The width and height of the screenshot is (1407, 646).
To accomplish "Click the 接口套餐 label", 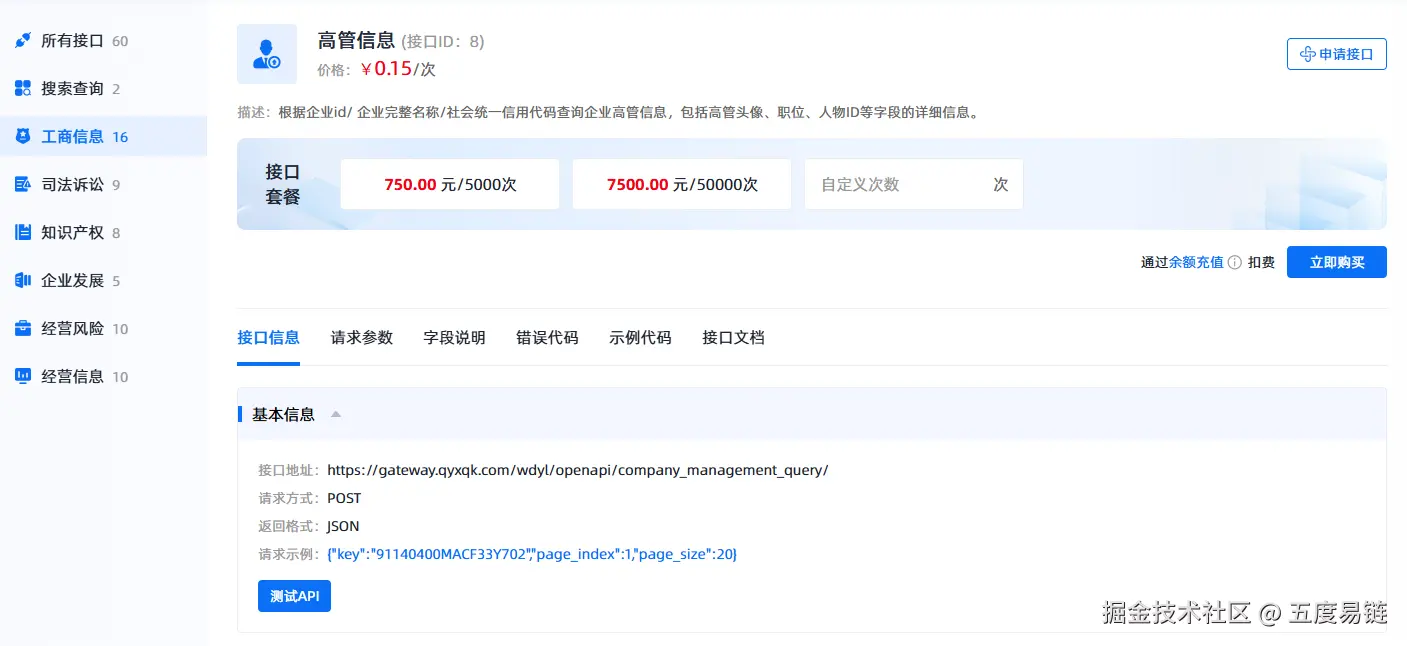I will (283, 184).
